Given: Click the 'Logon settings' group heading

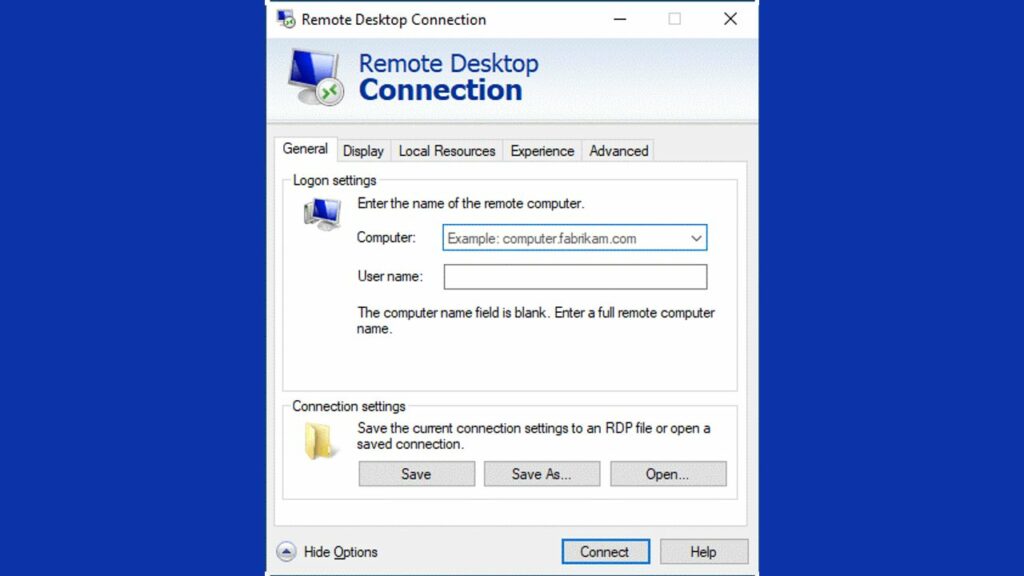Looking at the screenshot, I should tap(334, 180).
